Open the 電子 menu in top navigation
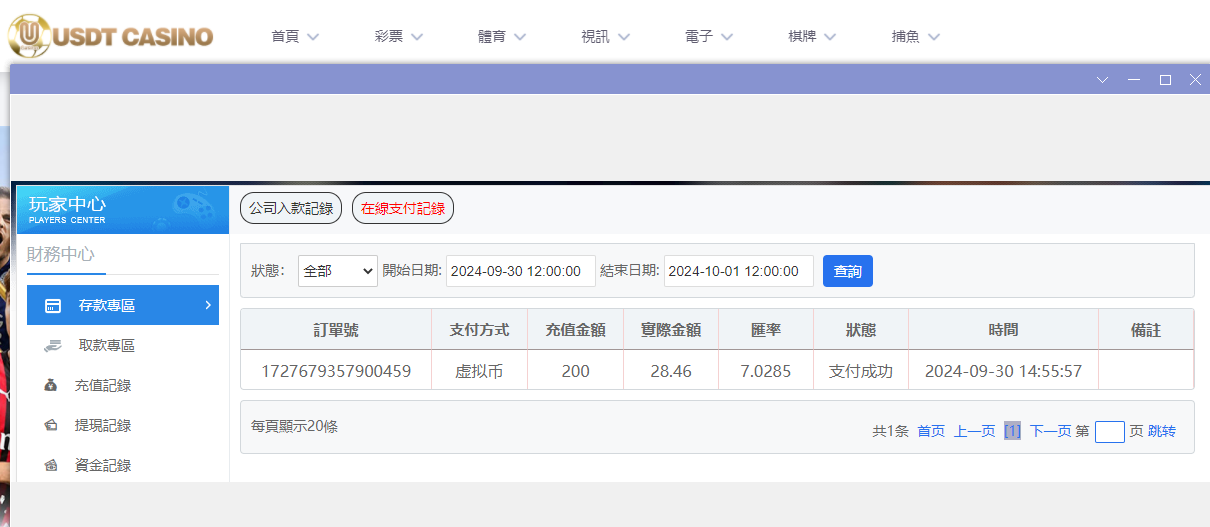 [709, 37]
